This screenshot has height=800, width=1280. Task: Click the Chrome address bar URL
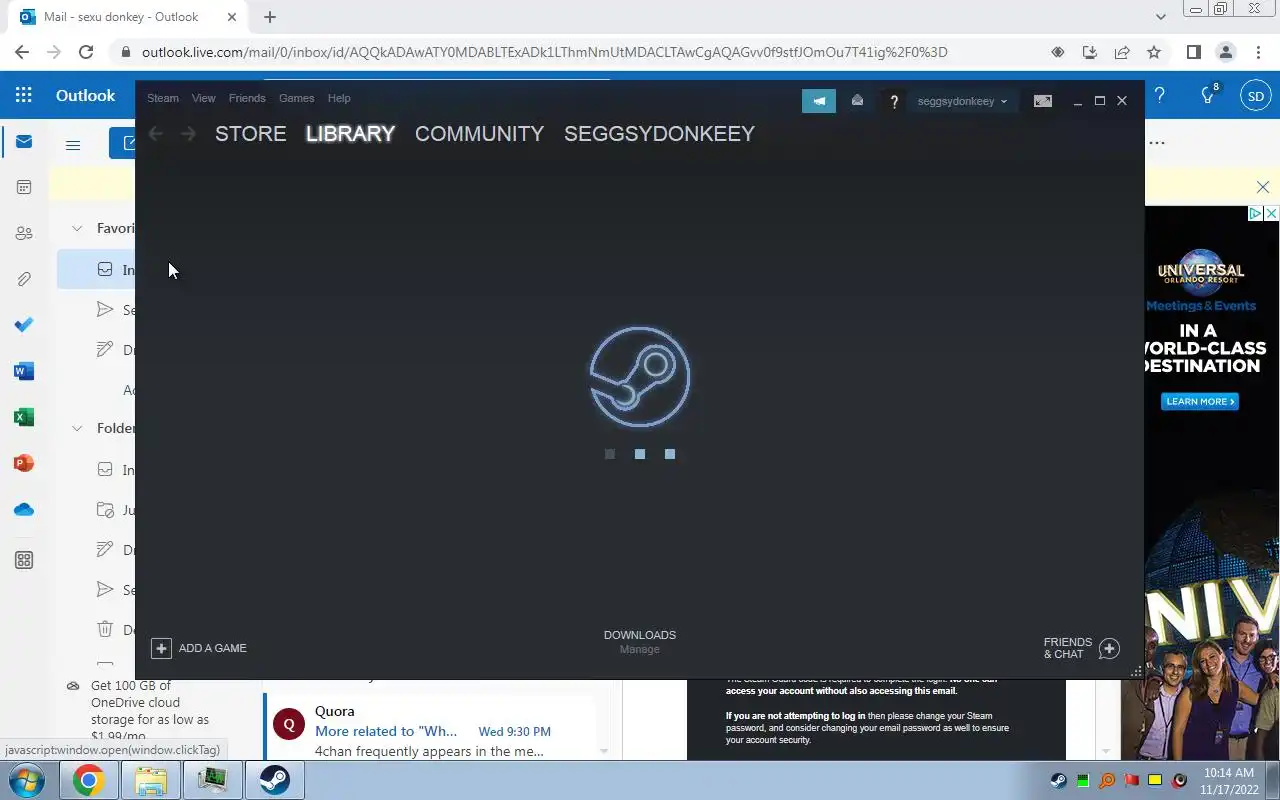coord(545,52)
